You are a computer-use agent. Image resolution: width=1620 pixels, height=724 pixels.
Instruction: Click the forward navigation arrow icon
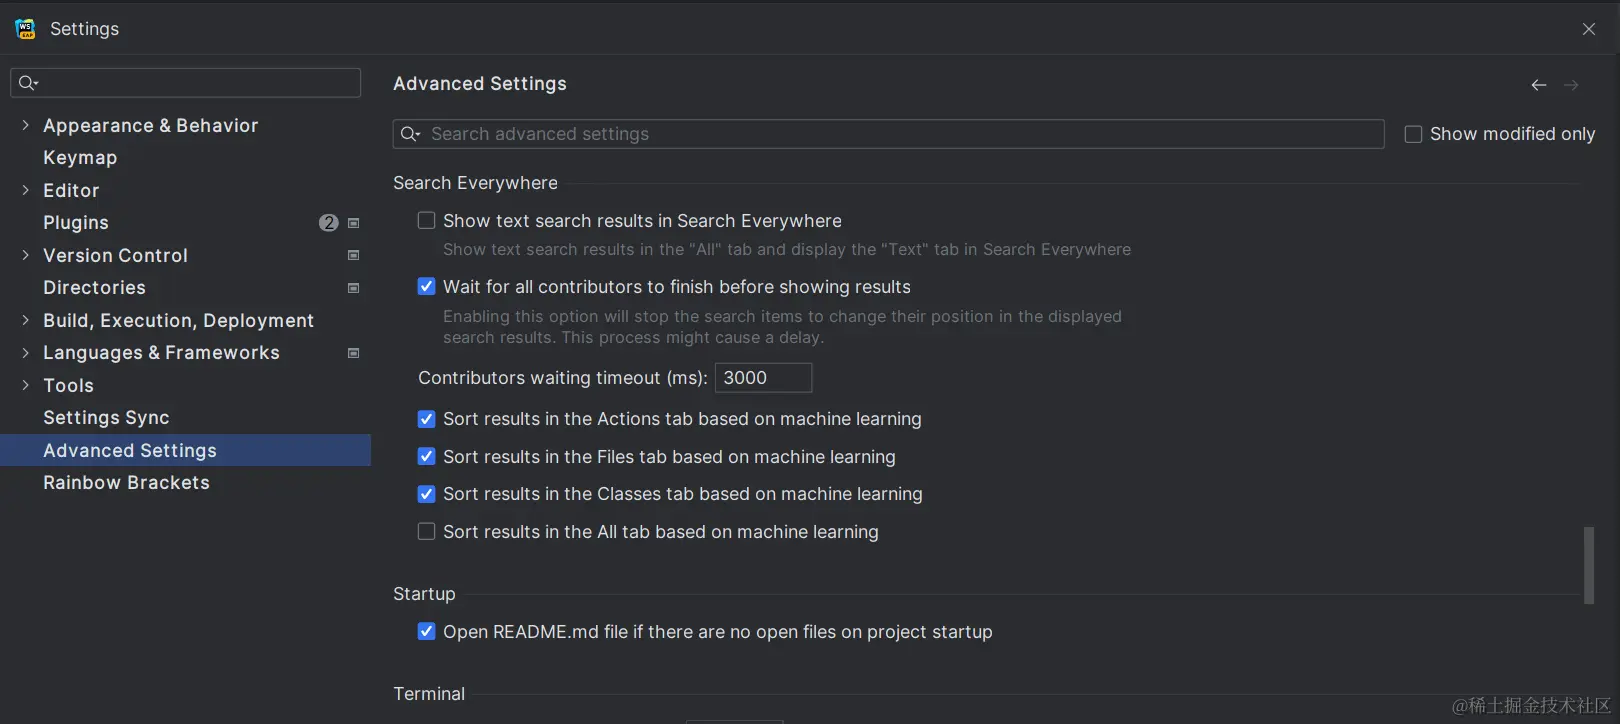(x=1571, y=85)
